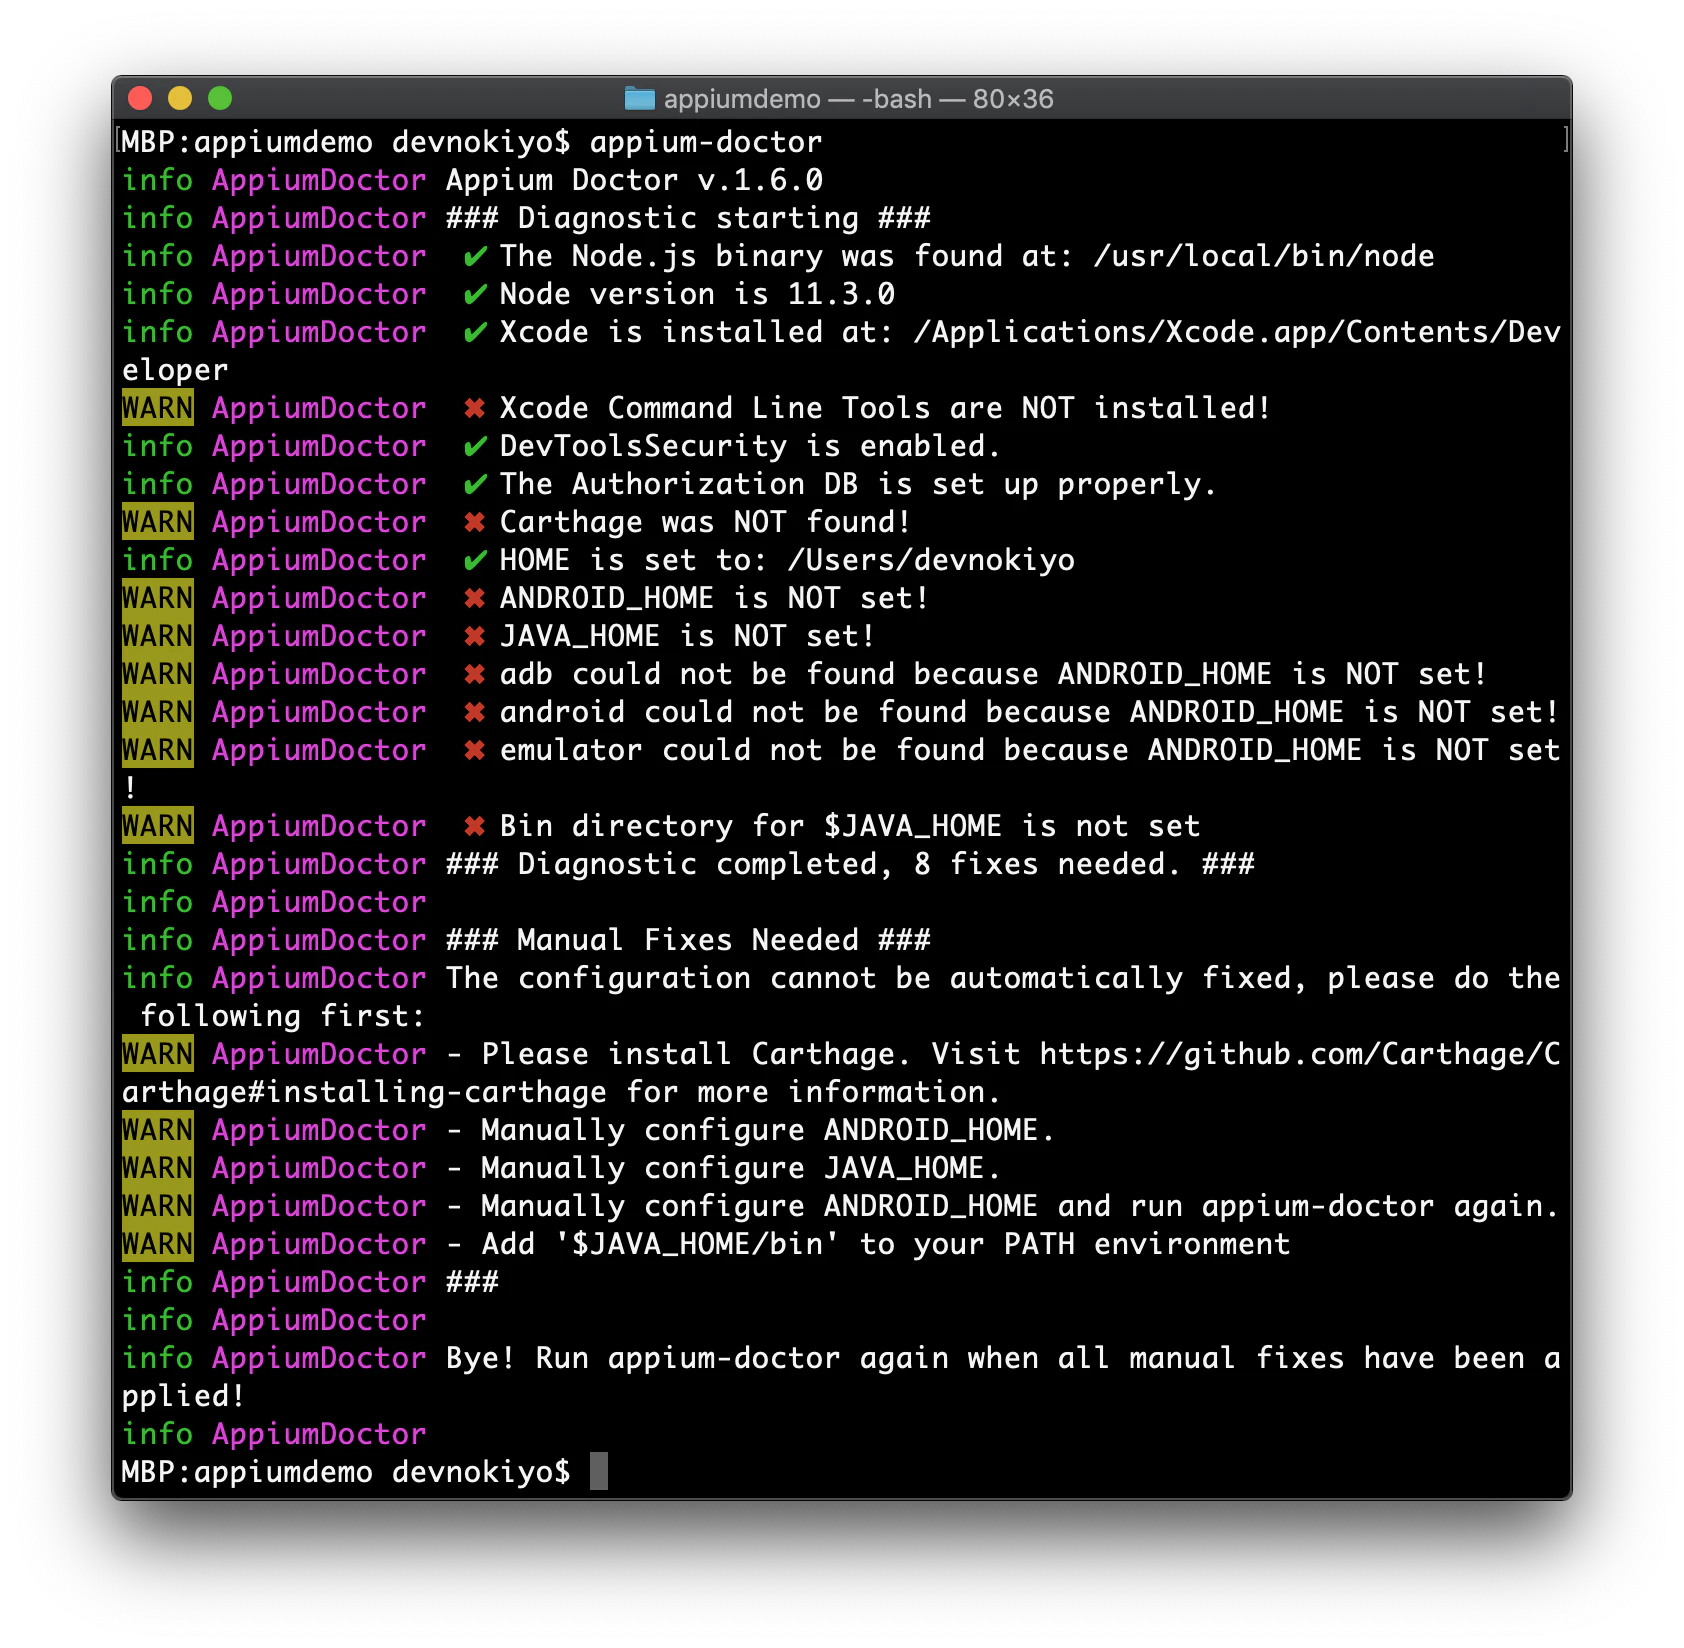Click the checkmark beside 'DevToolsSecurity is enabled'

point(476,447)
